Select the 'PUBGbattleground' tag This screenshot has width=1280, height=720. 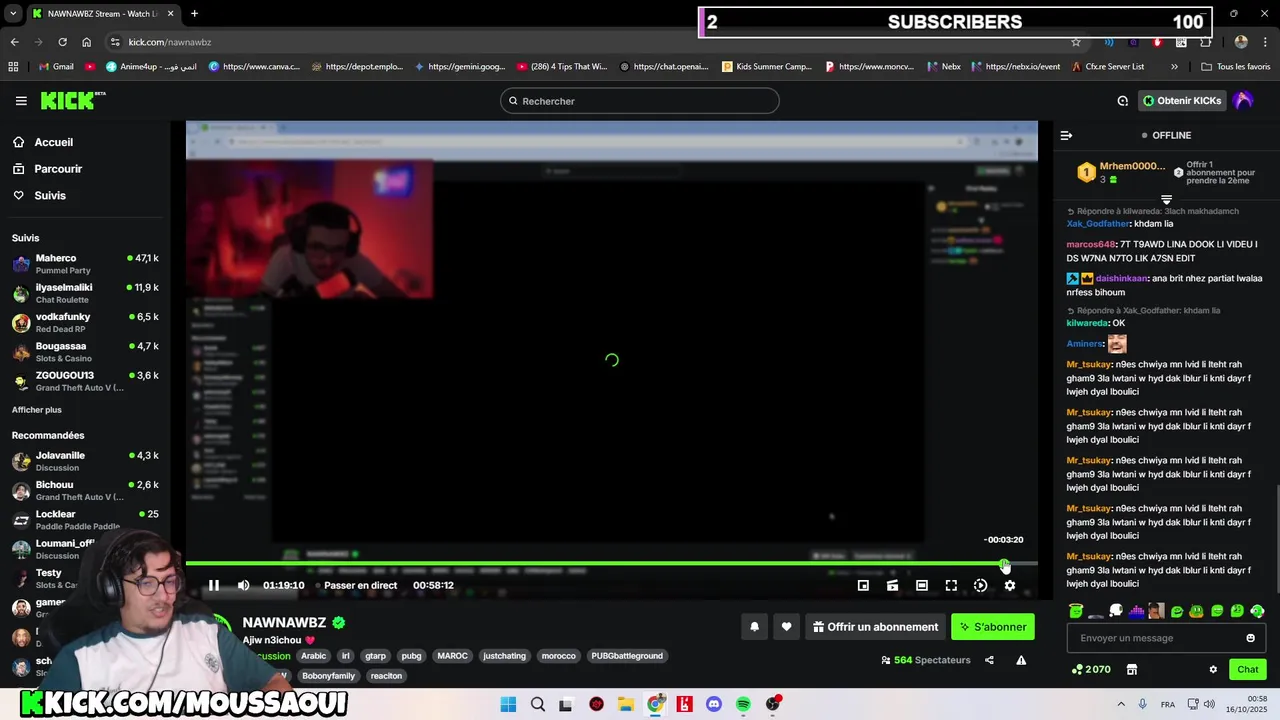pos(627,656)
